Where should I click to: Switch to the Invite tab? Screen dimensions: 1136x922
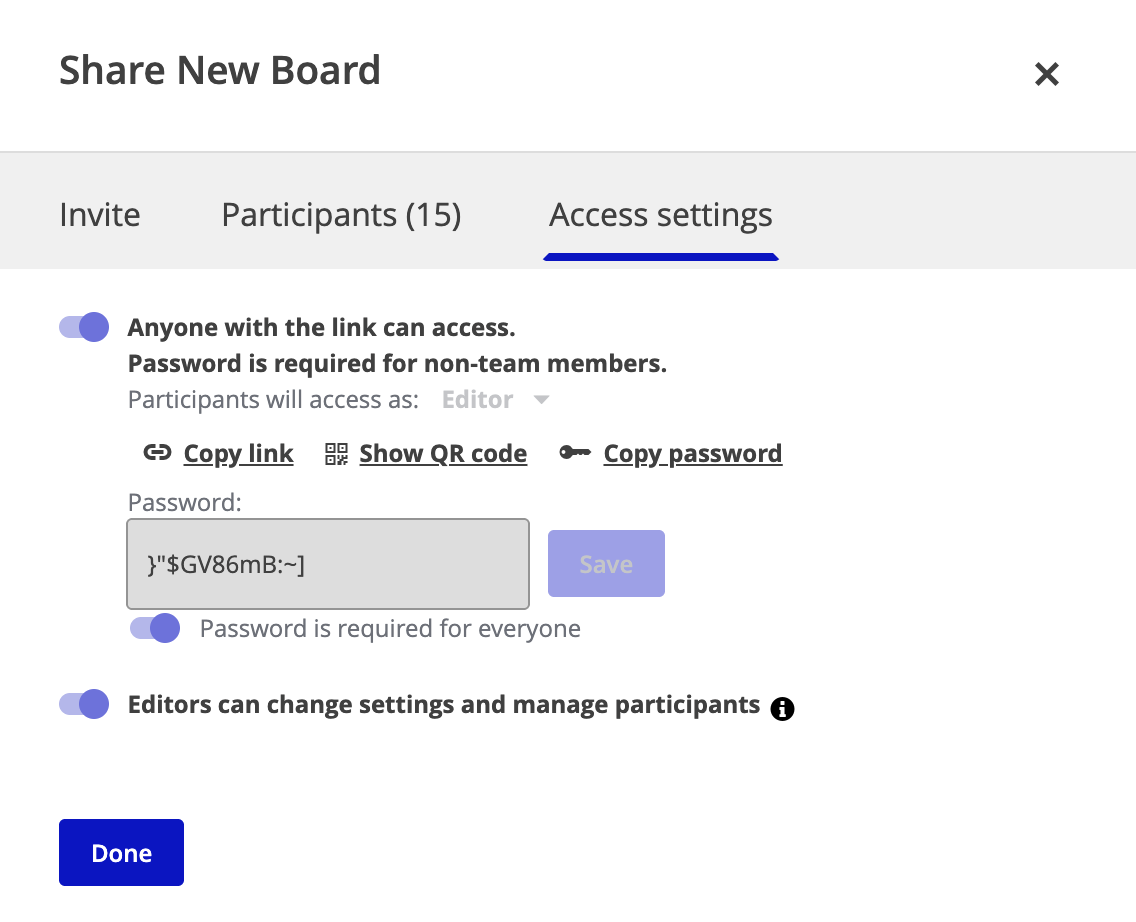pos(100,215)
